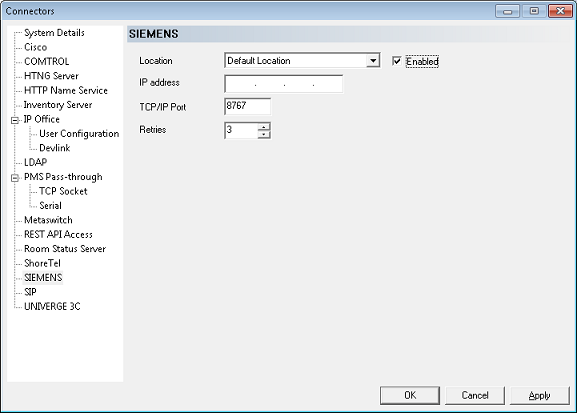
Task: Select REST API Access
Action: [x=58, y=234]
